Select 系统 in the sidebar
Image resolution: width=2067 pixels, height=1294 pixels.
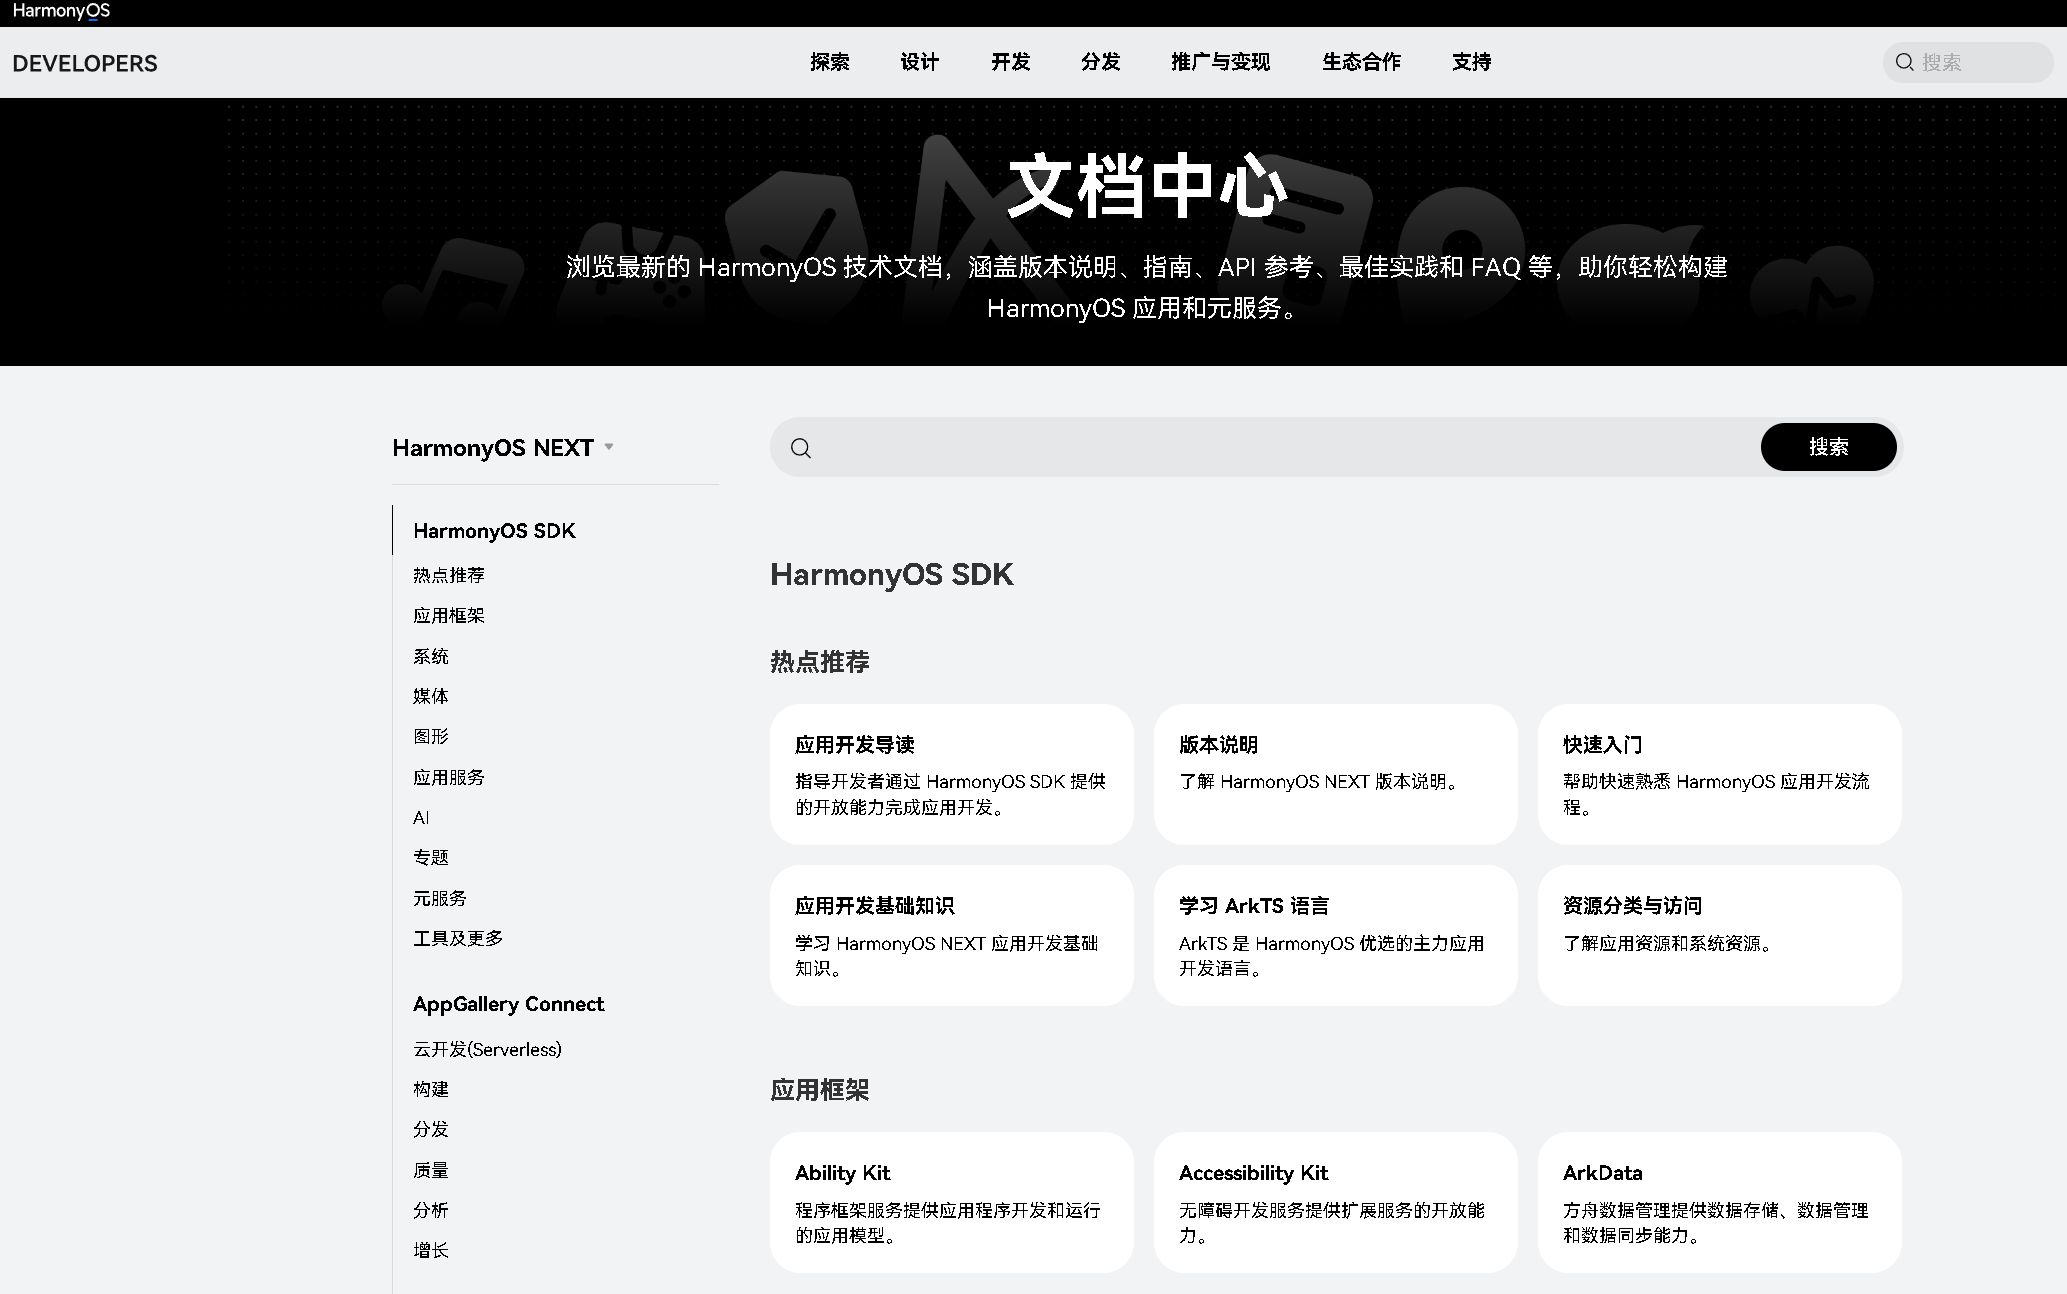click(x=431, y=656)
